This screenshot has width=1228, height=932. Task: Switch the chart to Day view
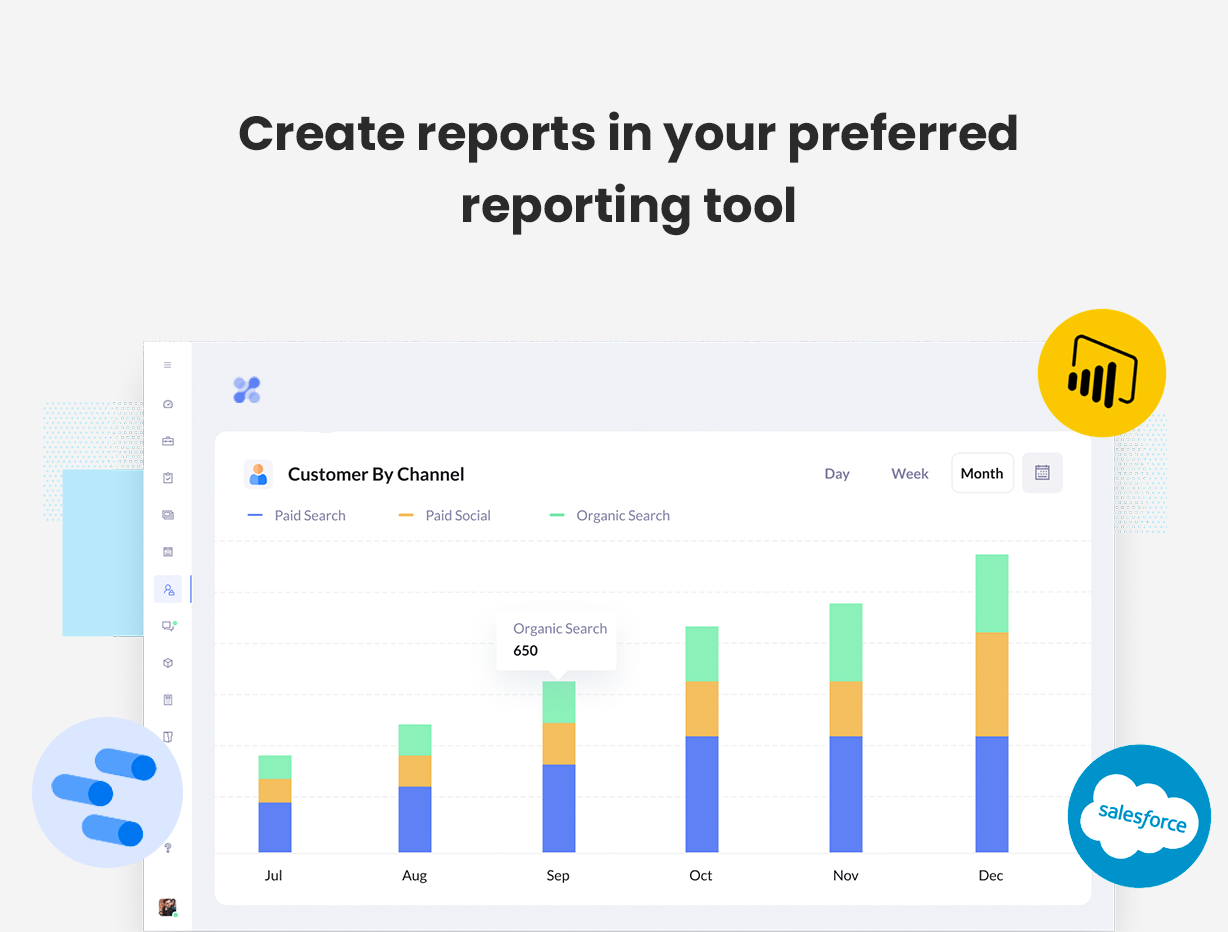pos(837,474)
